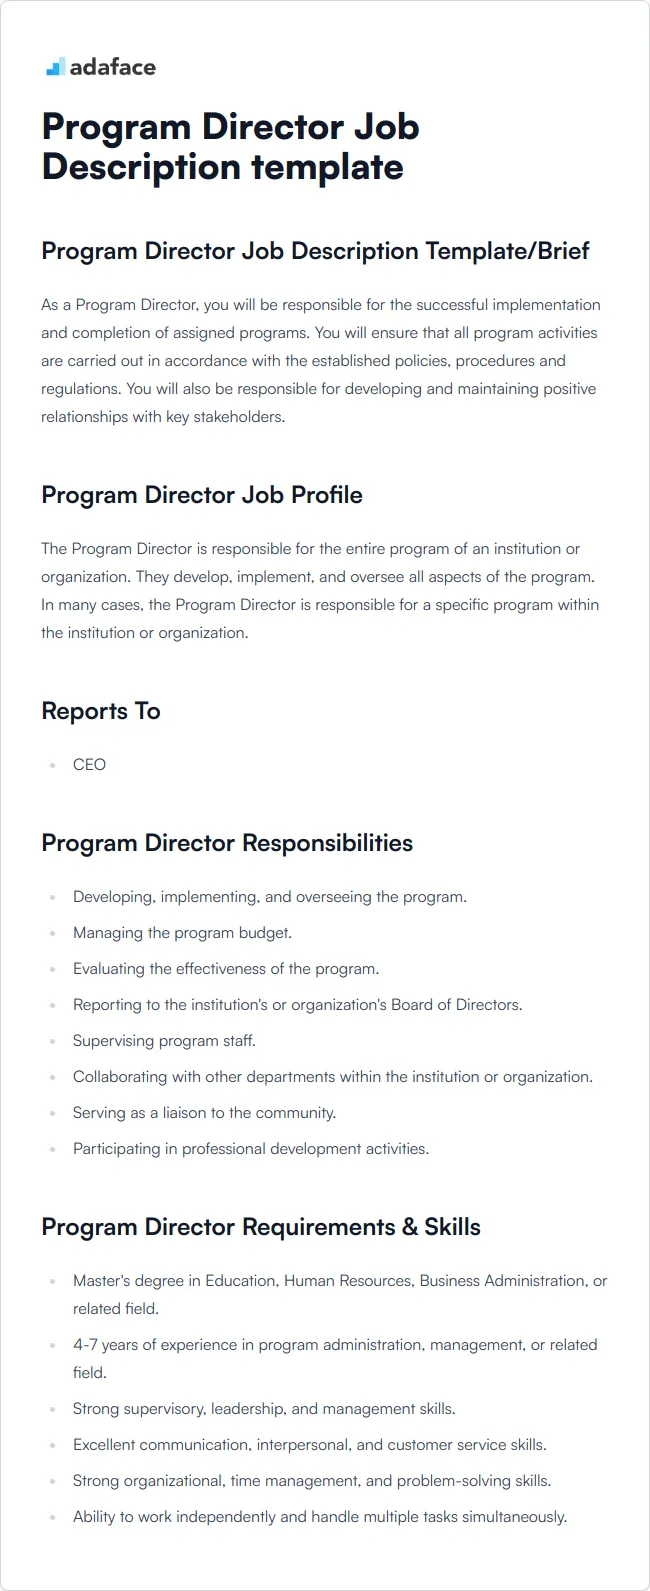Click the Serving as a liaison bullet

pyautogui.click(x=204, y=1113)
